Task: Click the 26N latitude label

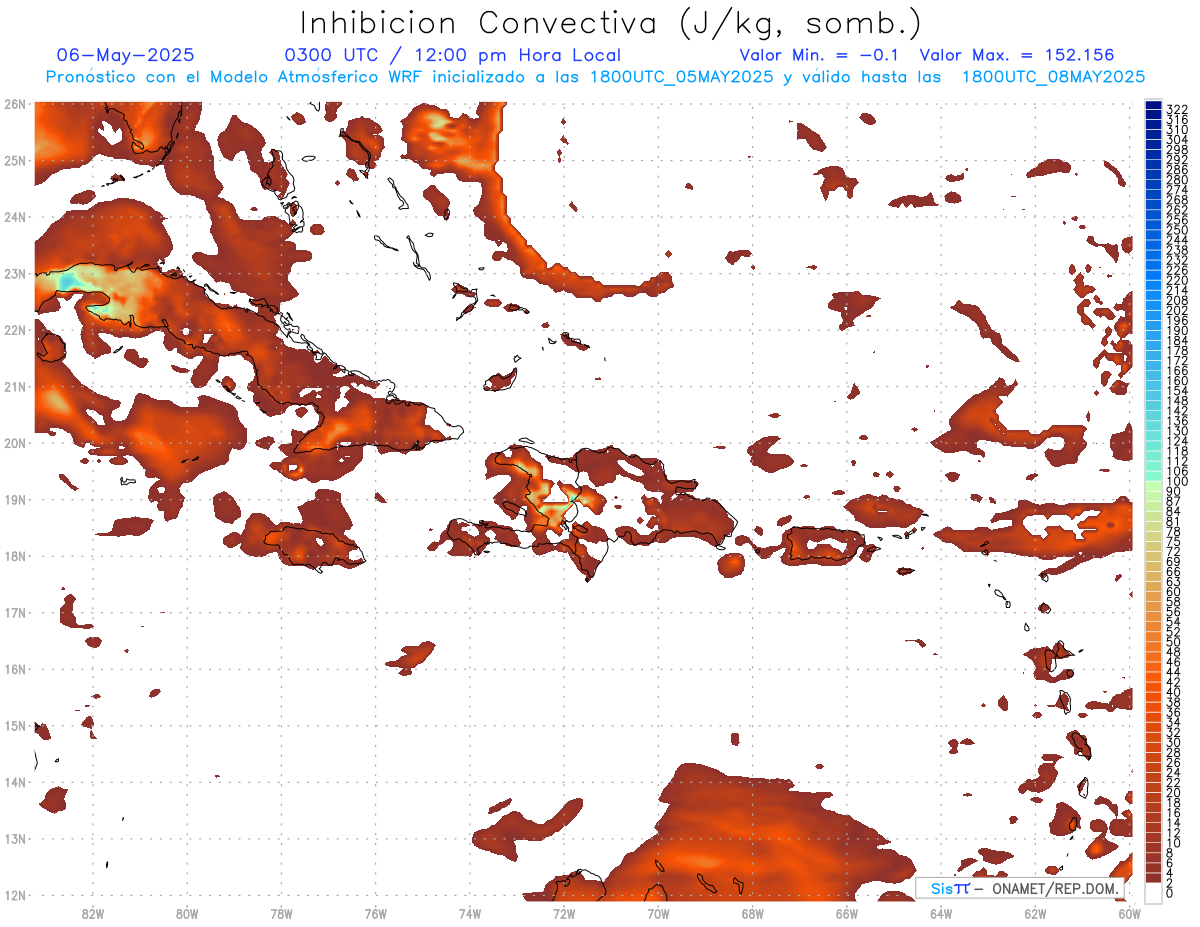Action: (14, 103)
